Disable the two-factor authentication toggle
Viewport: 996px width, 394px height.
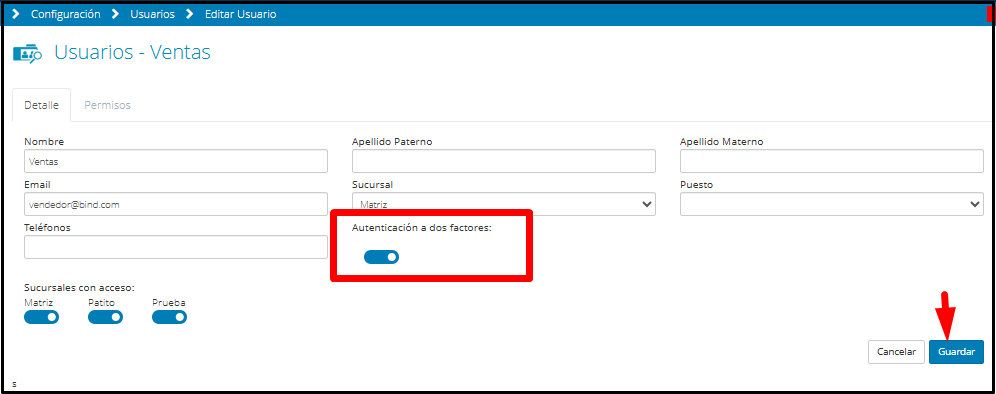381,257
